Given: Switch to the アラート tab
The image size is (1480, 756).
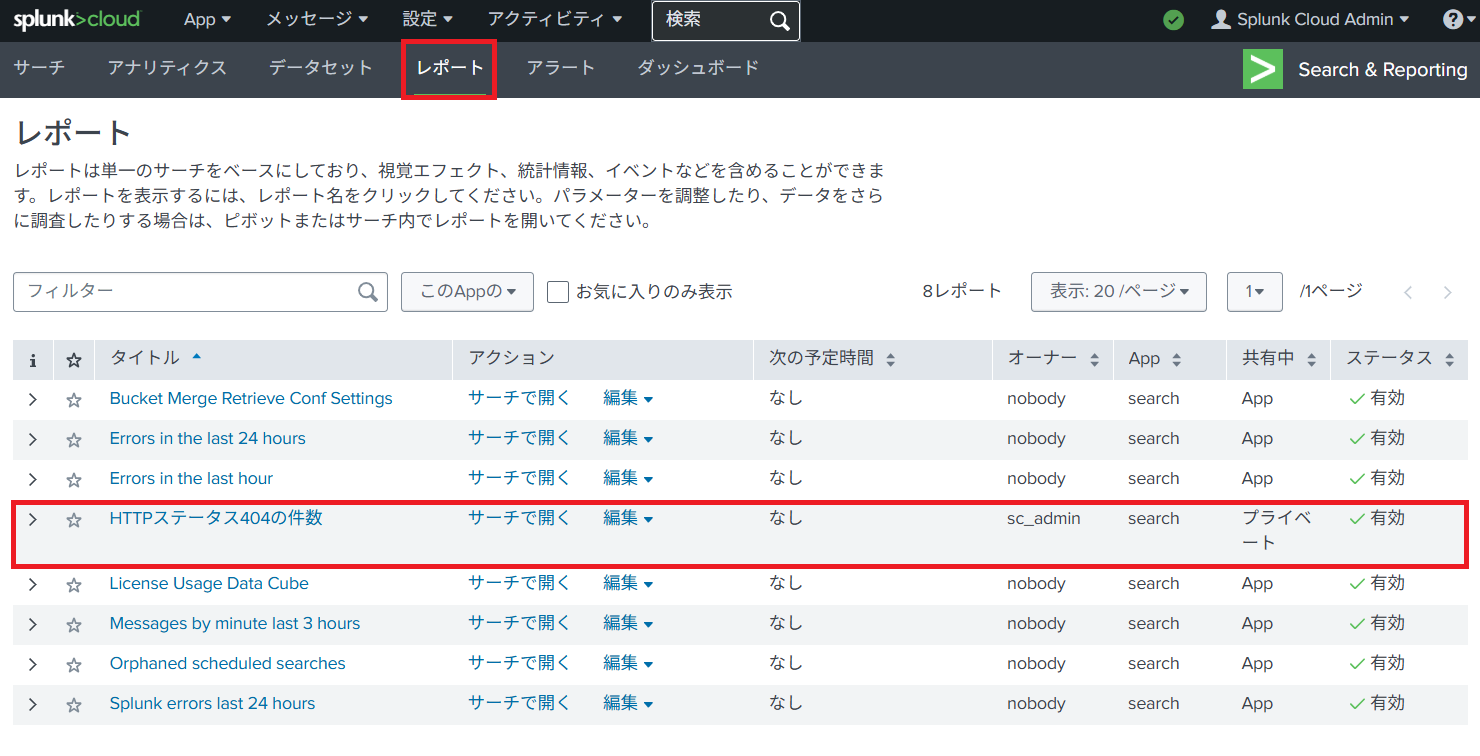Looking at the screenshot, I should point(560,68).
